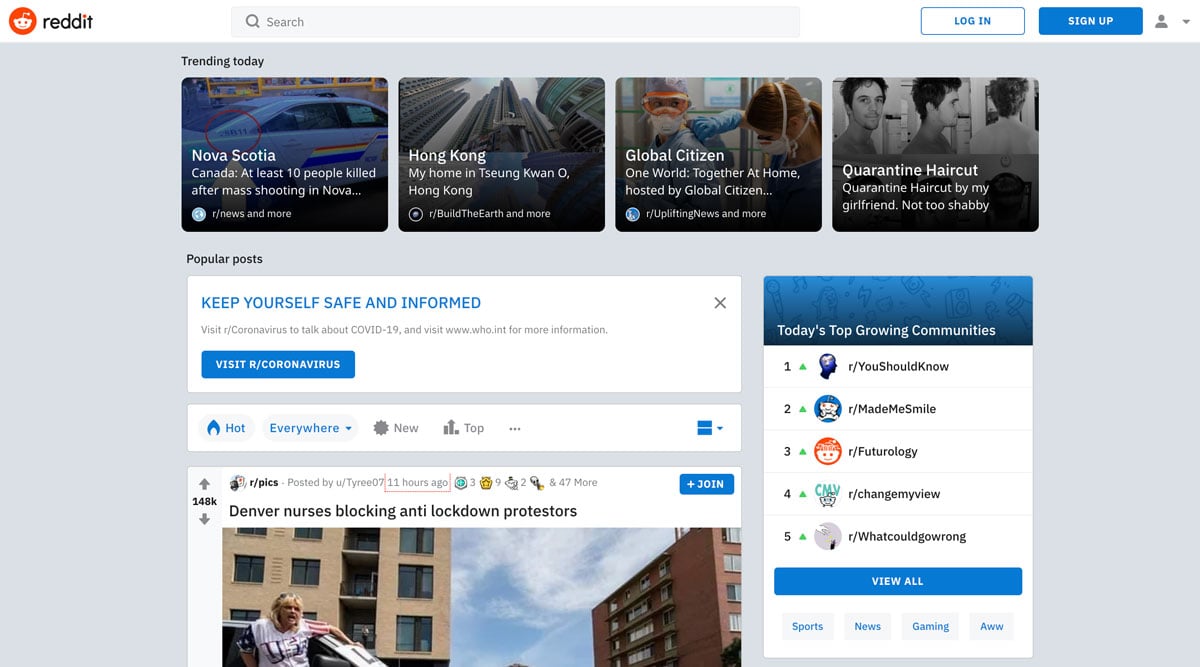Screen dimensions: 1200x667
Task: Click the r/BuildTheEarth community icon
Action: (x=416, y=214)
